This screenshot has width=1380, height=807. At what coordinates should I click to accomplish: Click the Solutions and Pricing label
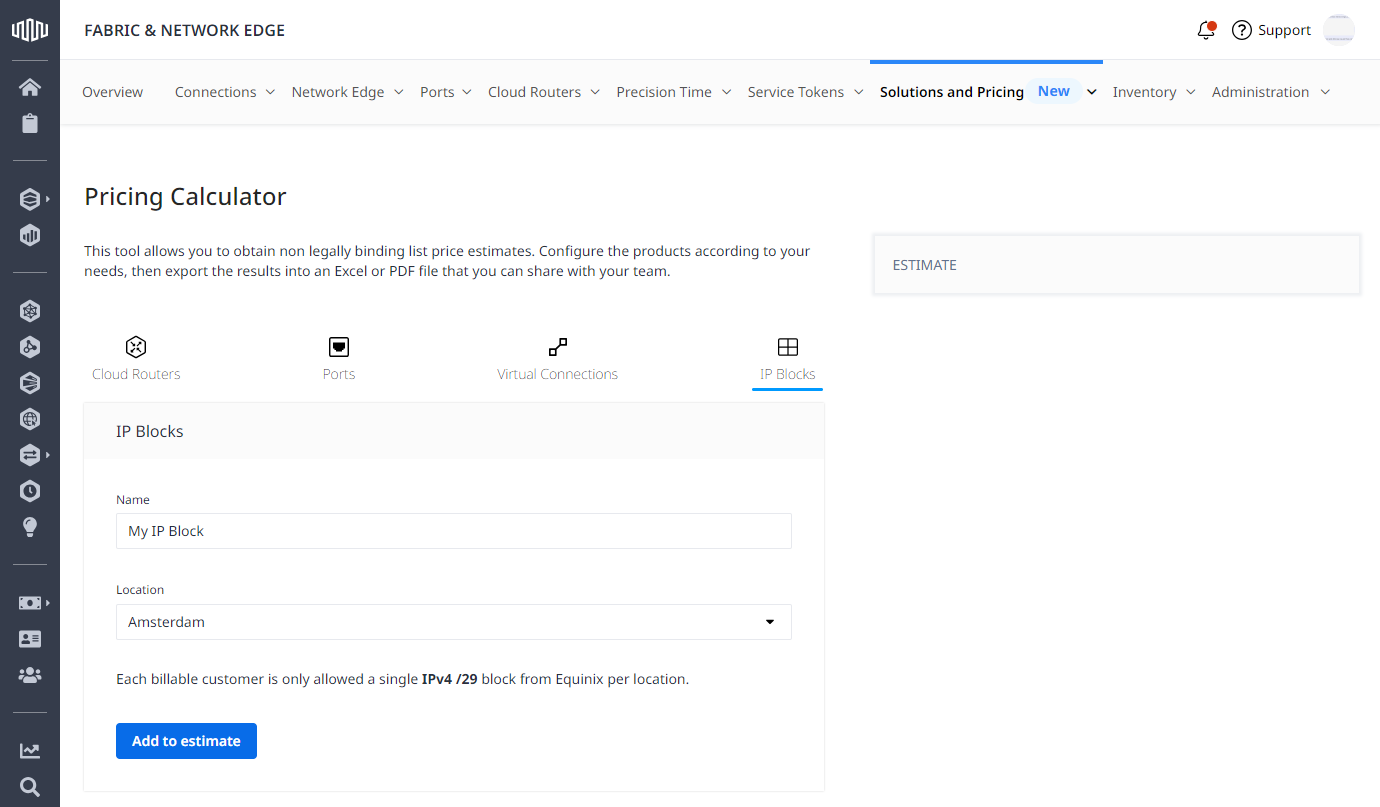952,92
